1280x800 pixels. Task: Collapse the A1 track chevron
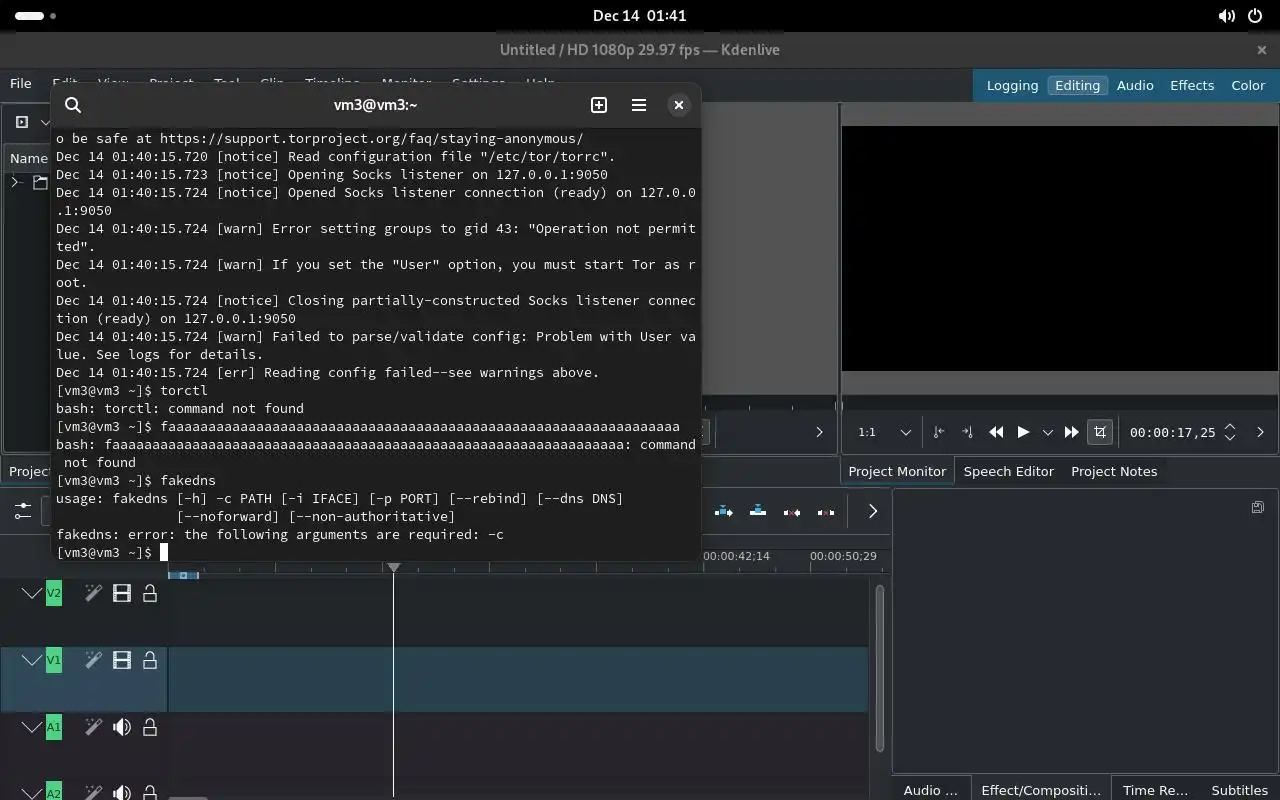pyautogui.click(x=32, y=727)
